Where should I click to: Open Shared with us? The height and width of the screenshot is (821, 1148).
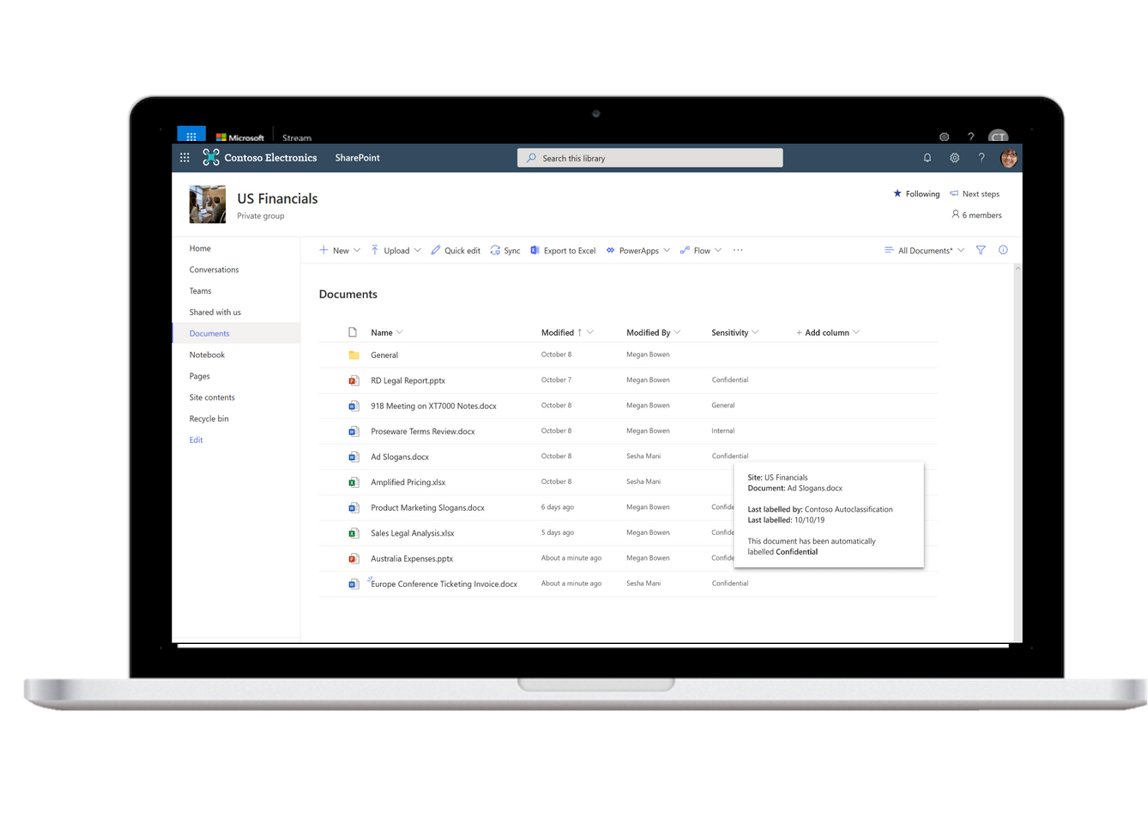pos(215,312)
